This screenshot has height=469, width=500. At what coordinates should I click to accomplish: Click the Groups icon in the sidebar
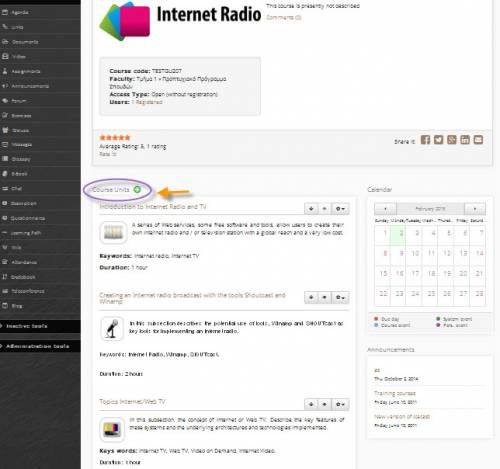[5, 130]
